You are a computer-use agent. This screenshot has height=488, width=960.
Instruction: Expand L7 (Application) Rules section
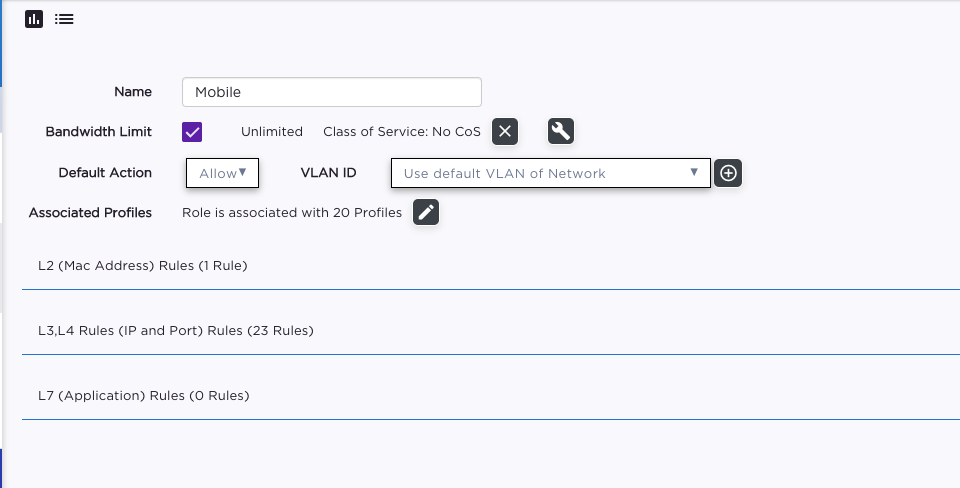click(143, 395)
